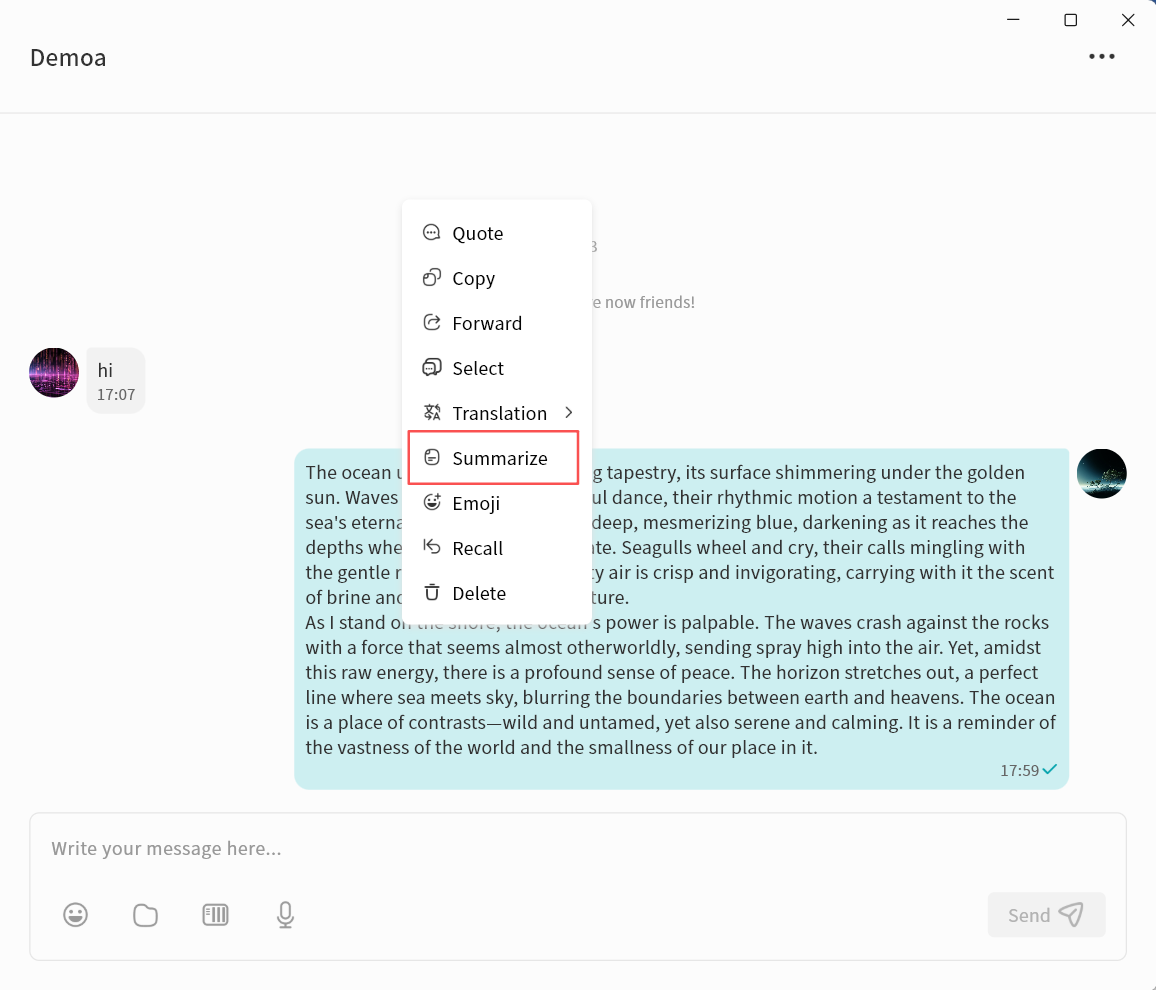Click the Recall arrow icon

tap(432, 547)
